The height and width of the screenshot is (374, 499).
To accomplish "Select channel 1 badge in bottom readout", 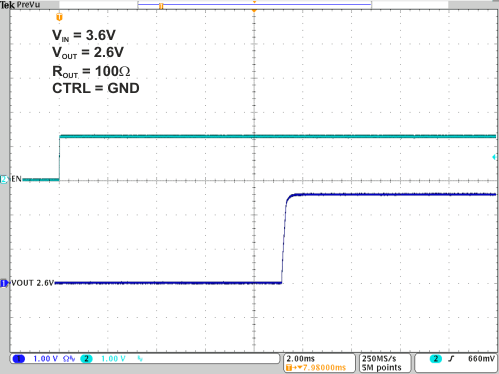I will [18, 359].
